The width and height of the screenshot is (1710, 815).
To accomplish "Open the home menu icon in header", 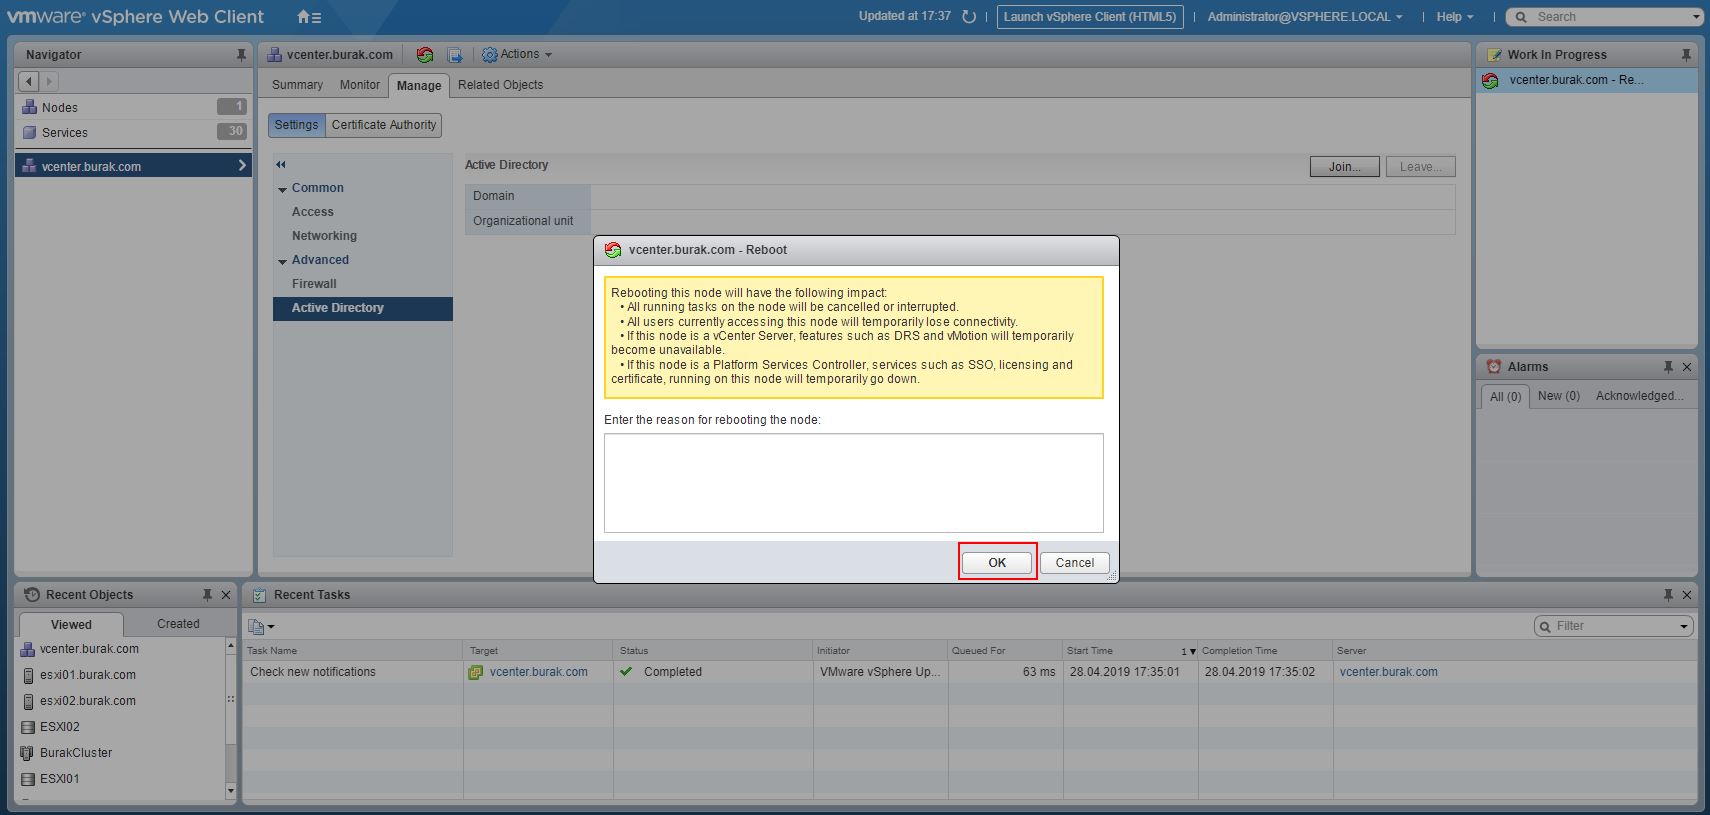I will pyautogui.click(x=309, y=17).
